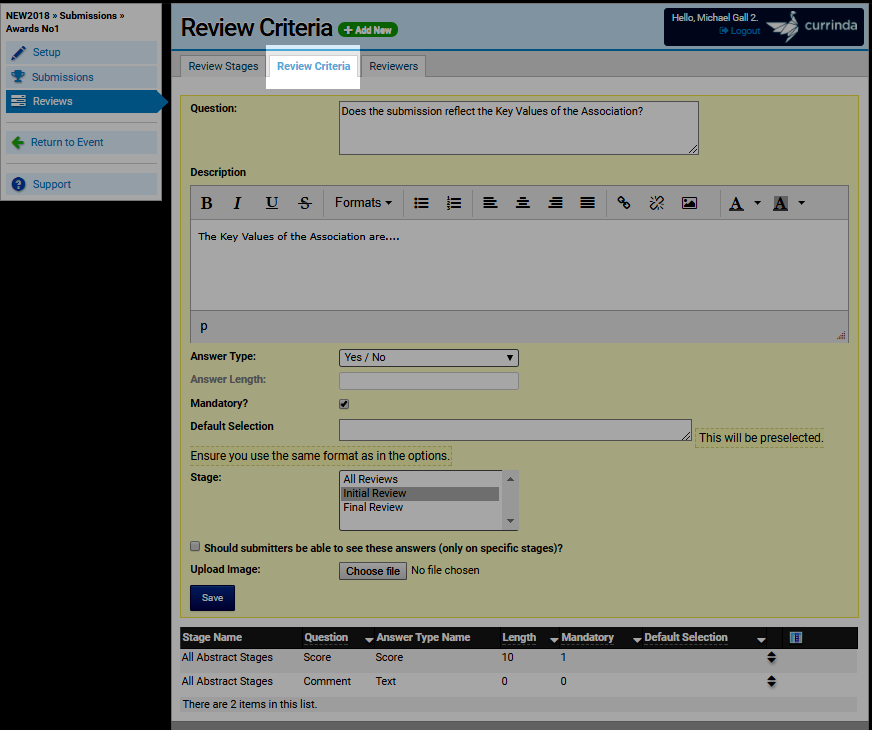Open Setup from the sidebar
This screenshot has height=730, width=872.
pos(82,52)
